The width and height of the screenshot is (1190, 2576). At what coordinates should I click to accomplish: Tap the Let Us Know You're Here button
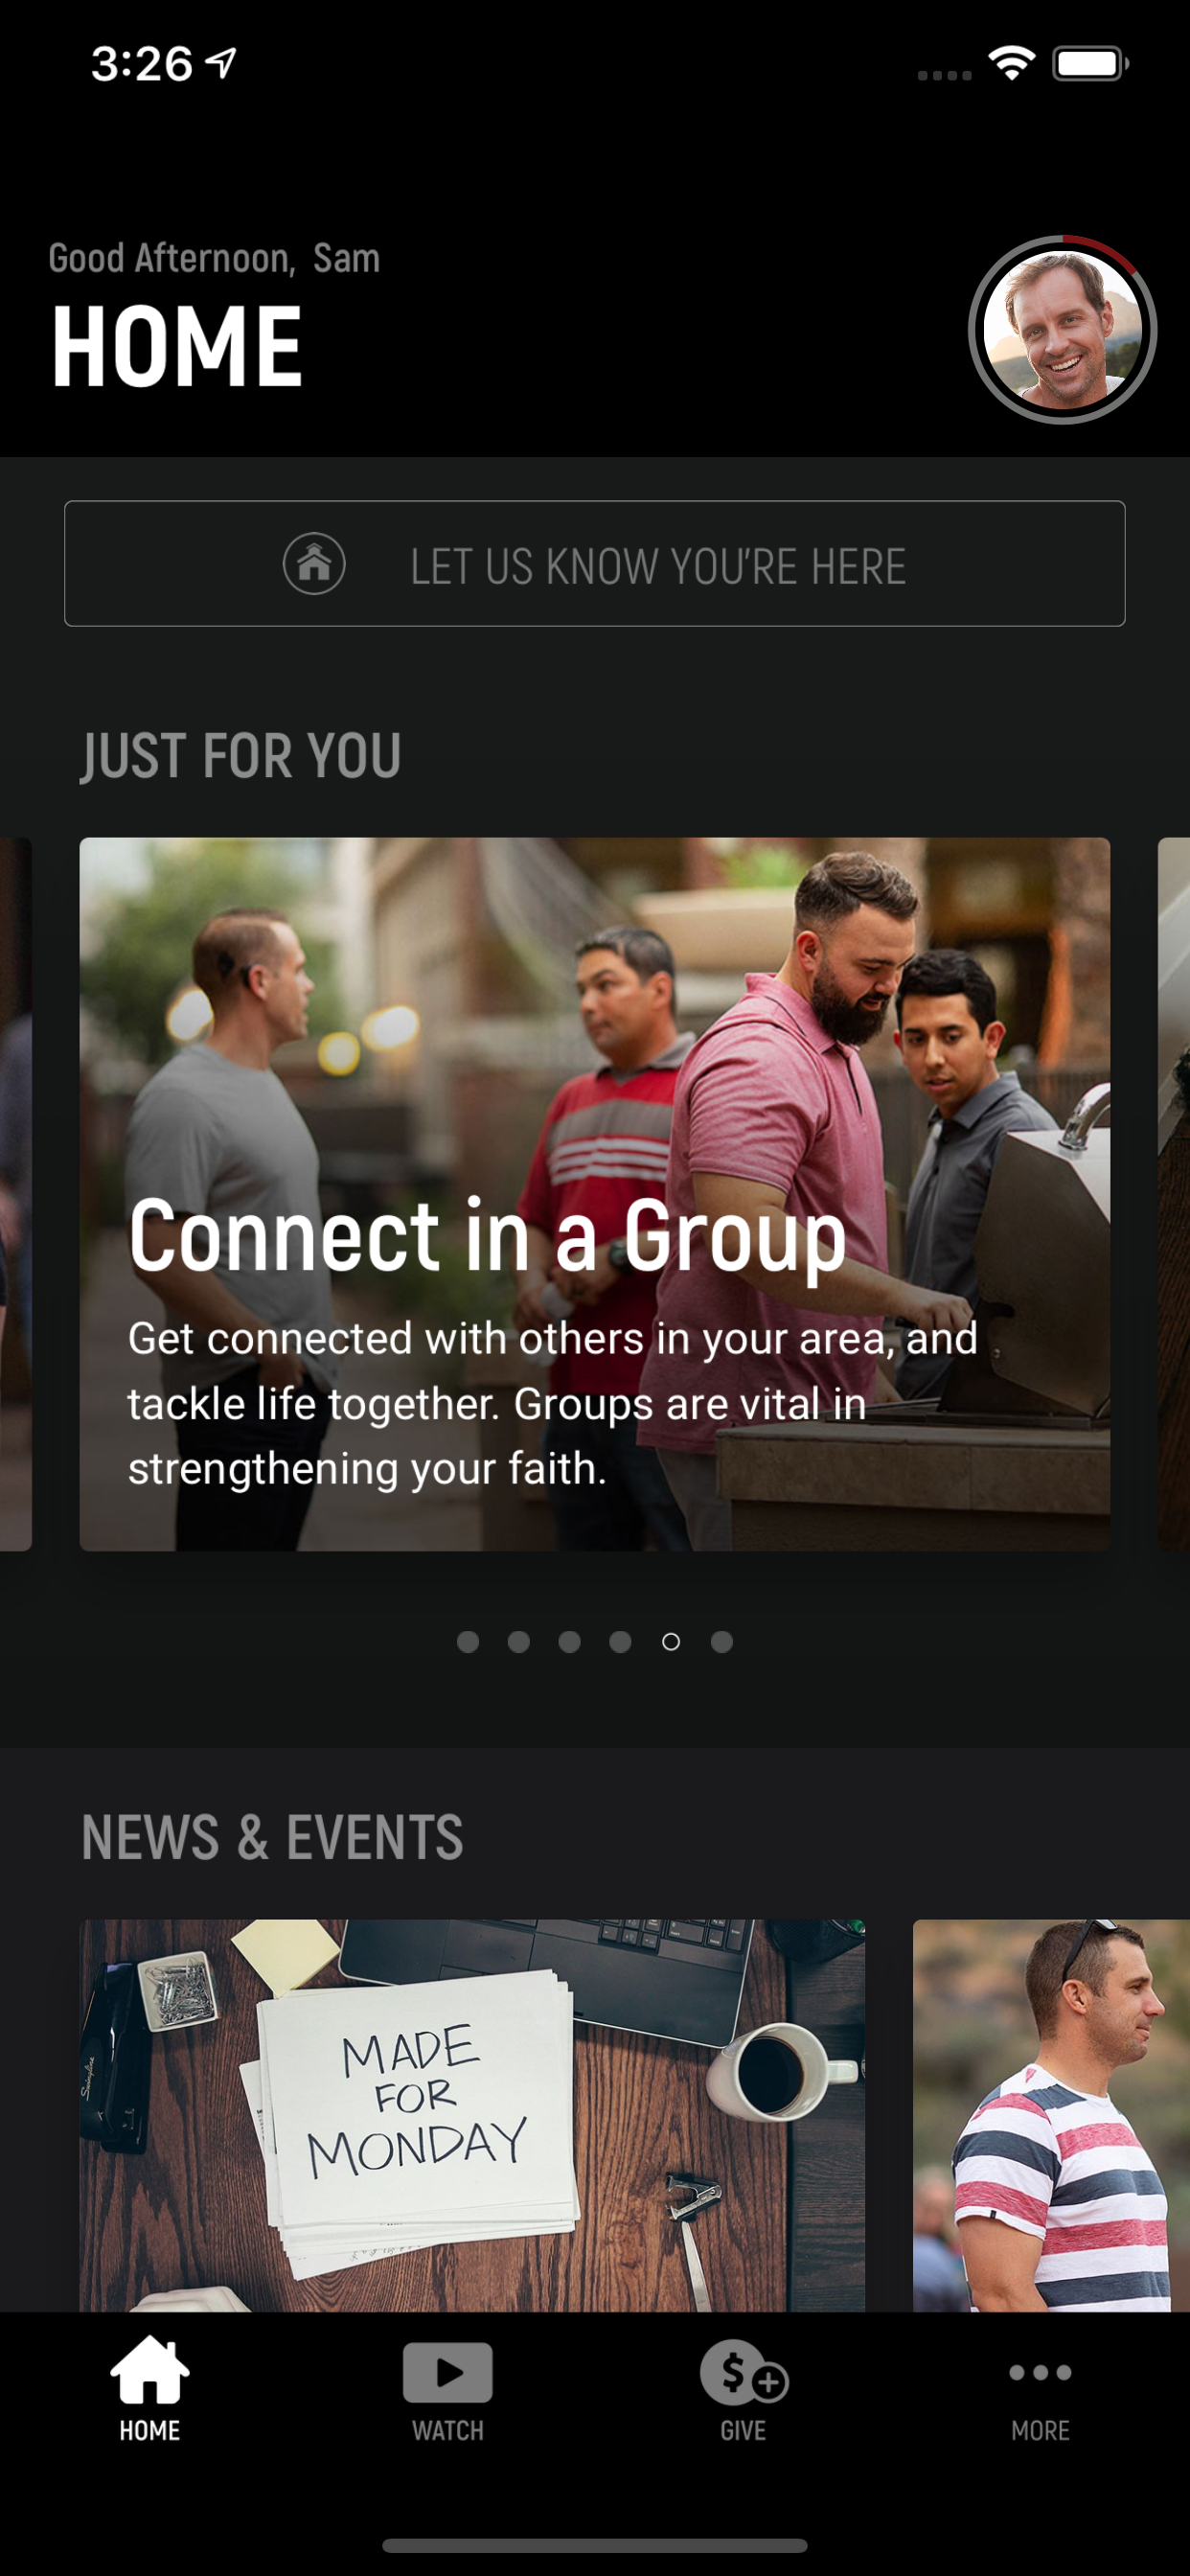point(595,564)
